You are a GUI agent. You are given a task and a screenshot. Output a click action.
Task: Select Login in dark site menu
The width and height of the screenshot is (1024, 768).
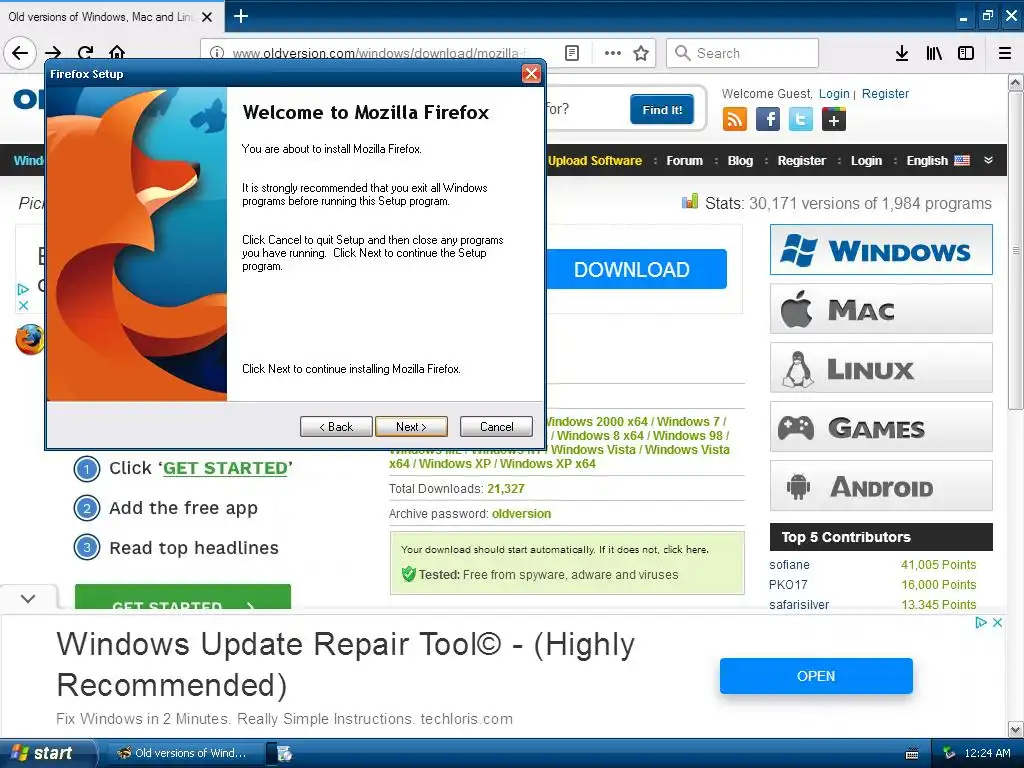(x=866, y=161)
